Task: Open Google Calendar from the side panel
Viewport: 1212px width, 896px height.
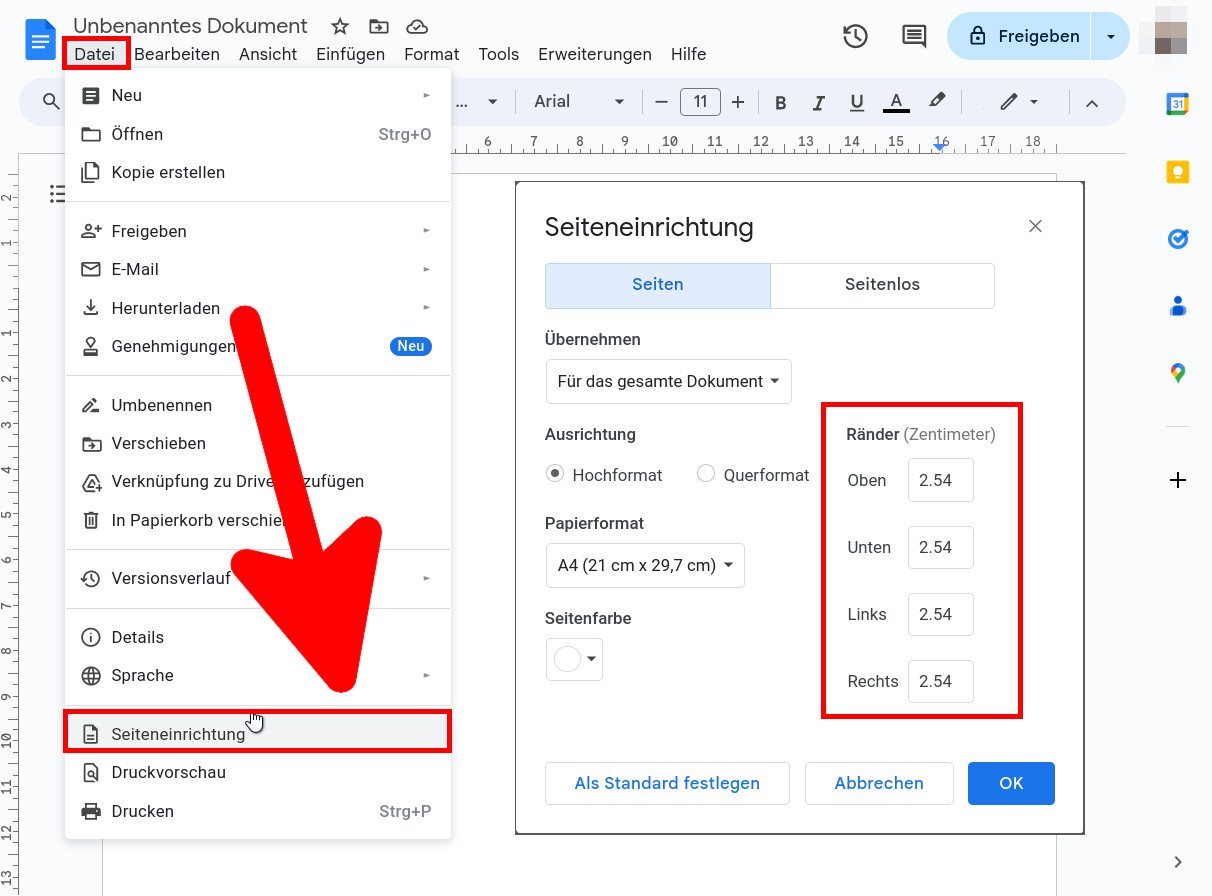Action: pos(1178,103)
